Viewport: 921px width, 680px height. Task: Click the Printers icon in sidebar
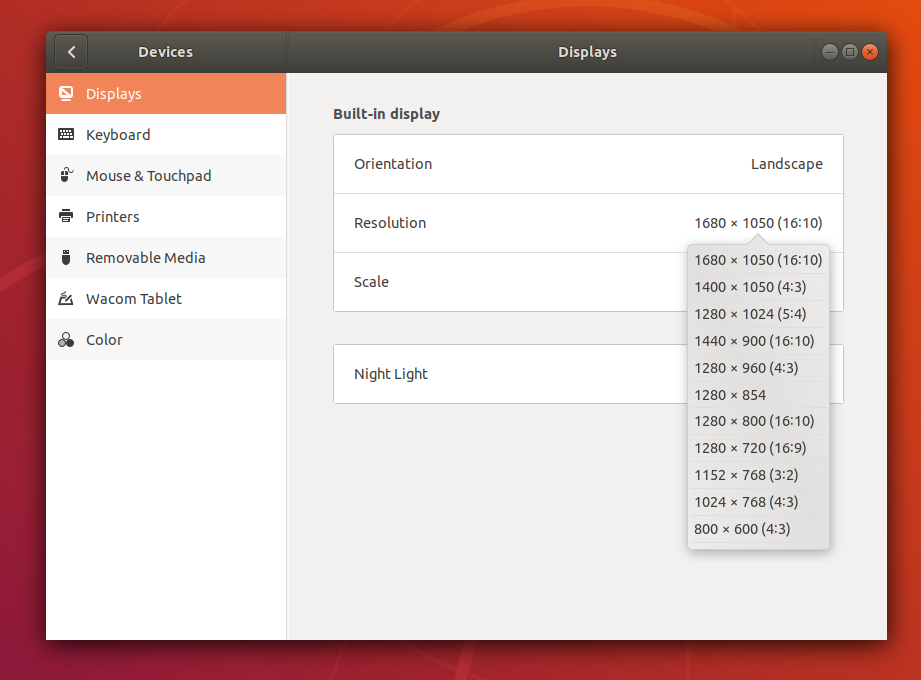click(66, 216)
